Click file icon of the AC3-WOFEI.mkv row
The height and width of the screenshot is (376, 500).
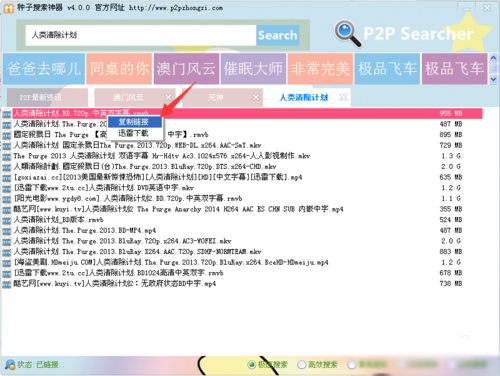(x=7, y=242)
